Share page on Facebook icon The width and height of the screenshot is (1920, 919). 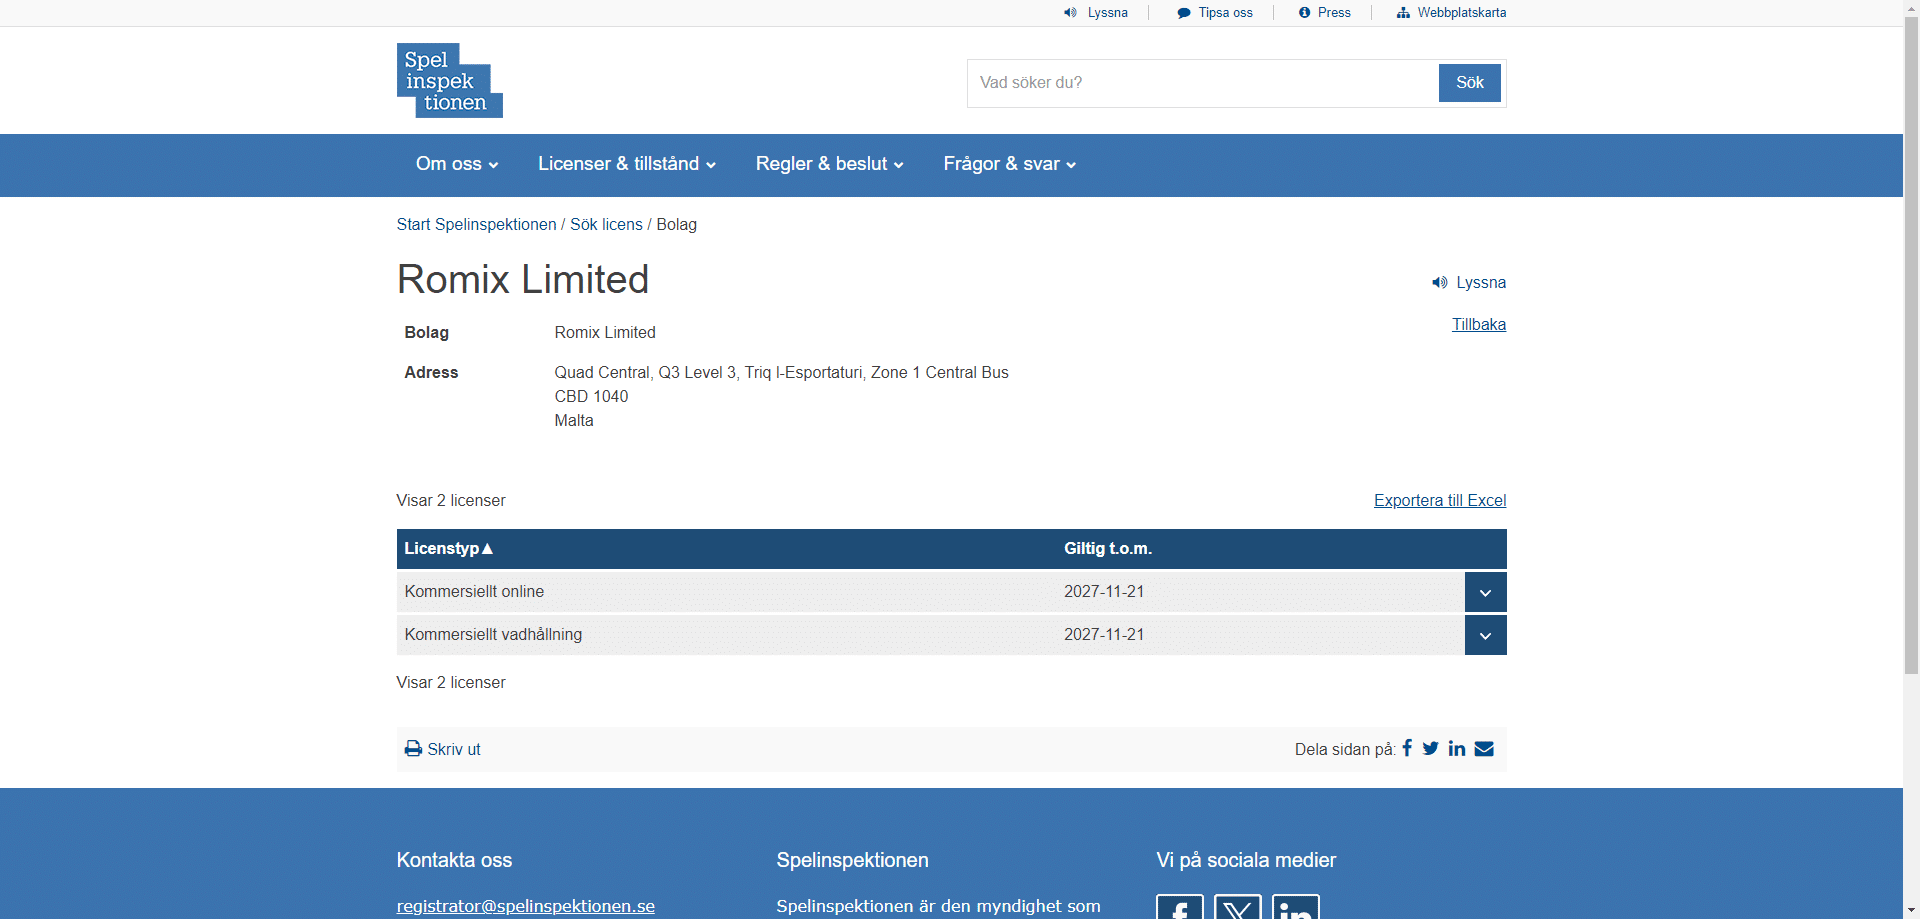pyautogui.click(x=1407, y=748)
